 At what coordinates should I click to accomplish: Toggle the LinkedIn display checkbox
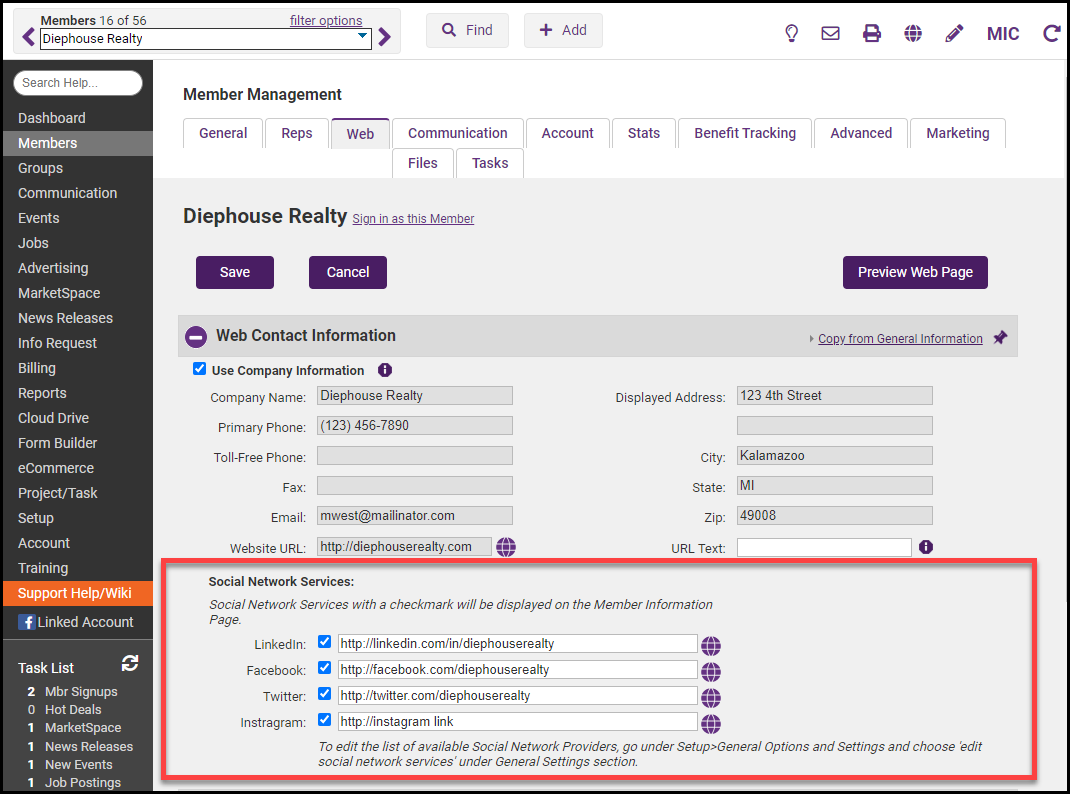[324, 642]
